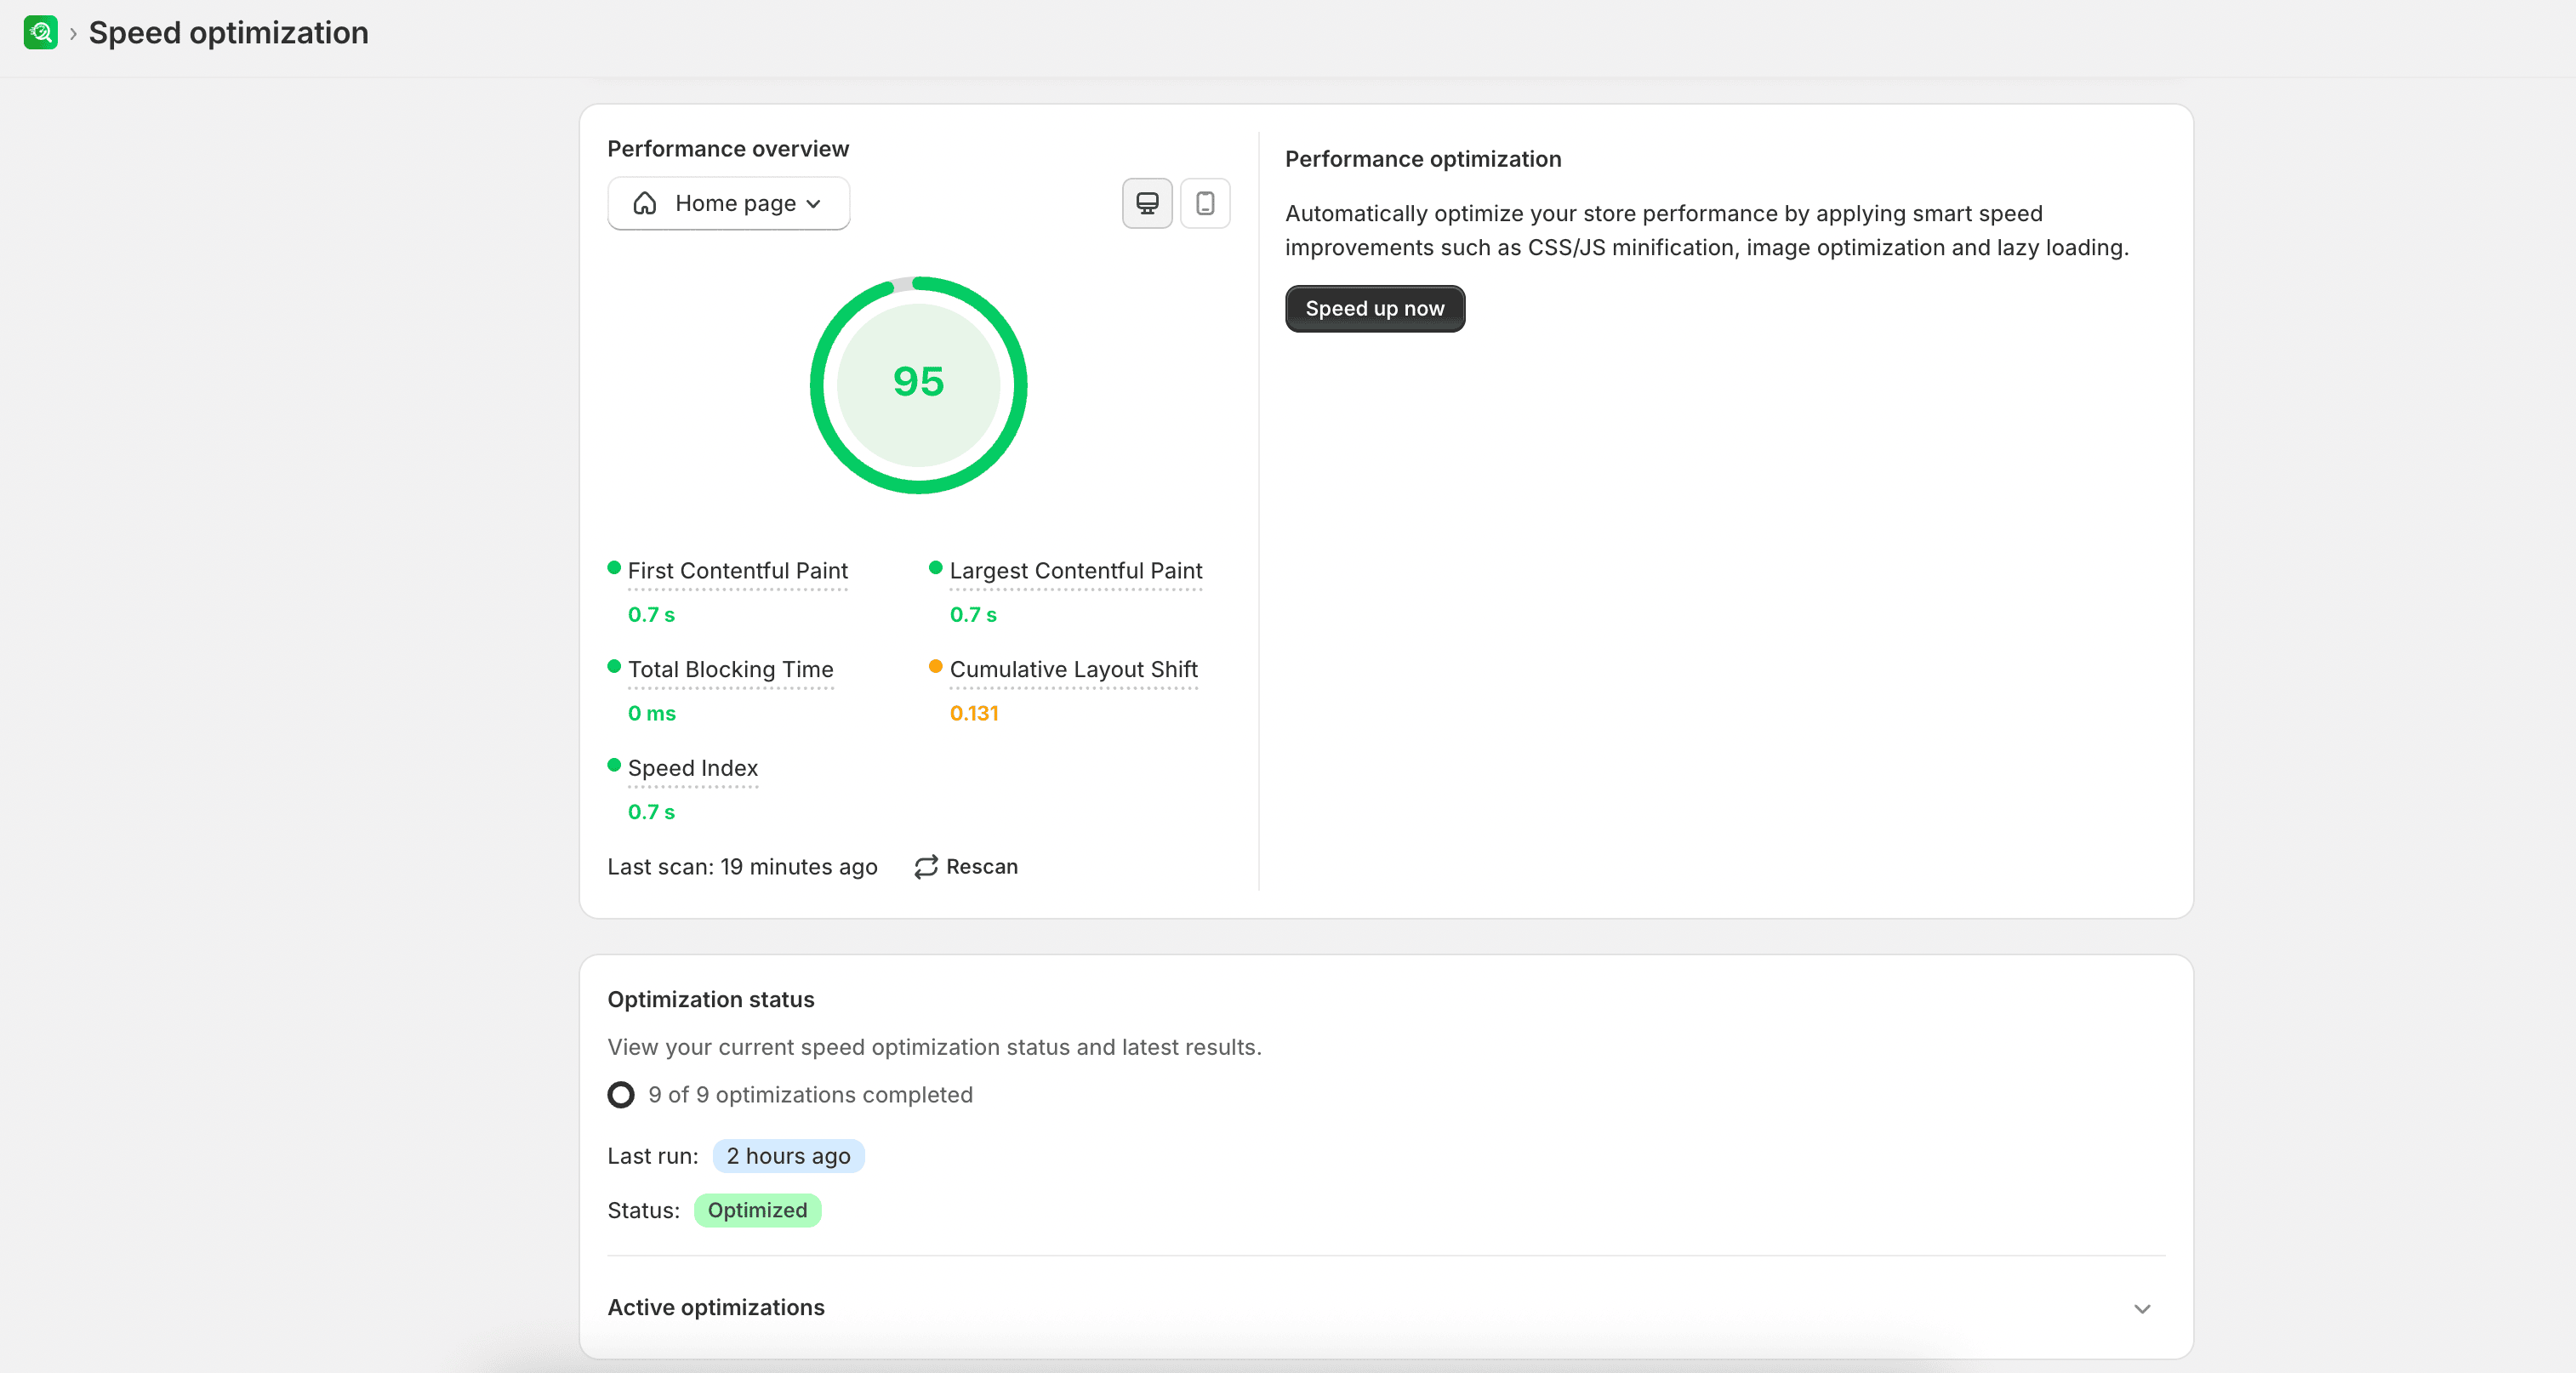Click the Speed optimization page title
The image size is (2576, 1373).
click(x=228, y=33)
